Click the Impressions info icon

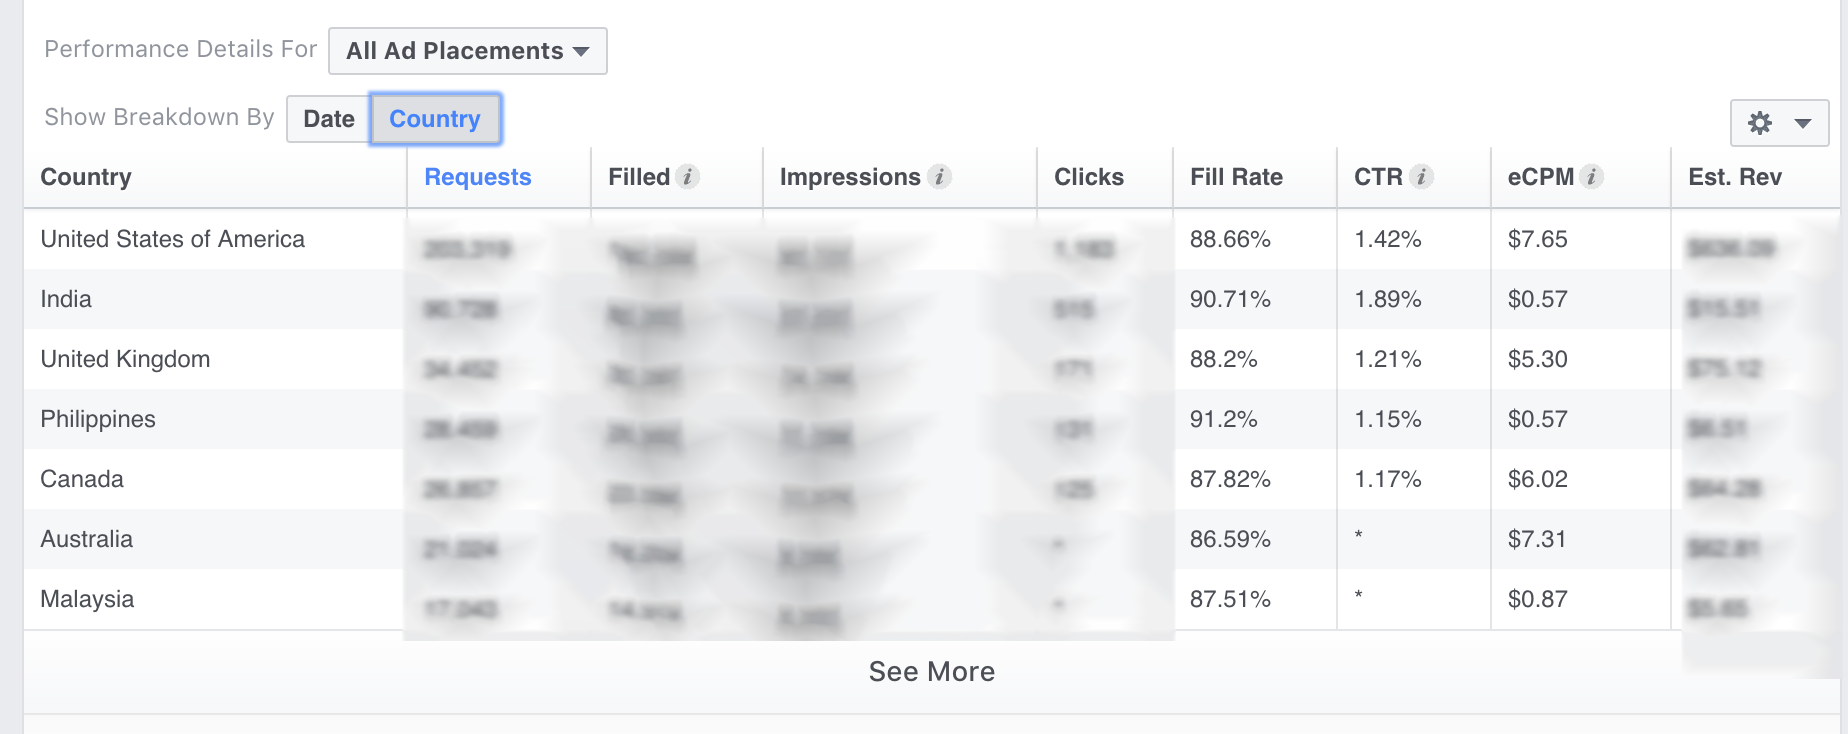click(x=939, y=177)
